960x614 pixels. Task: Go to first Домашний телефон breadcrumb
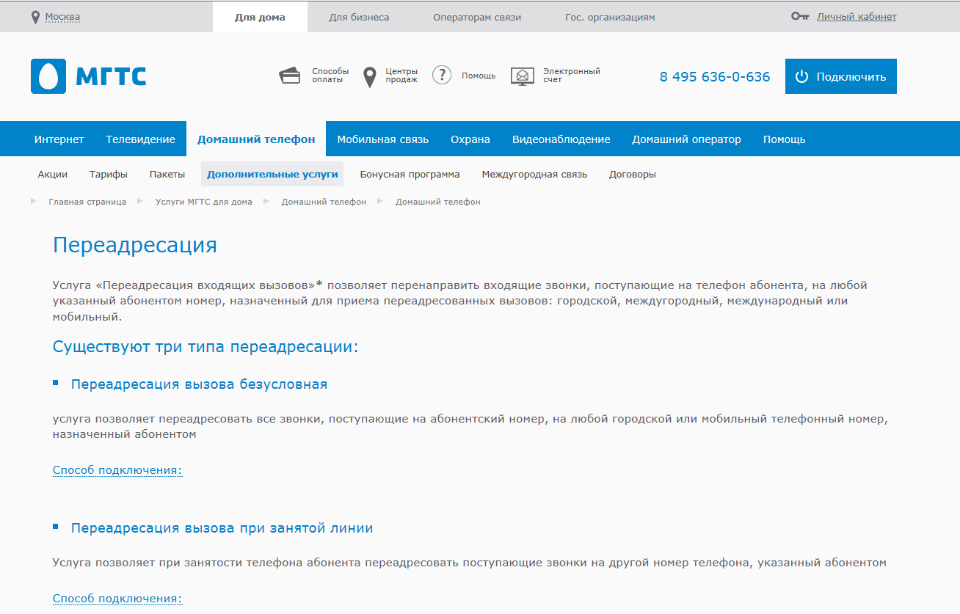[324, 202]
